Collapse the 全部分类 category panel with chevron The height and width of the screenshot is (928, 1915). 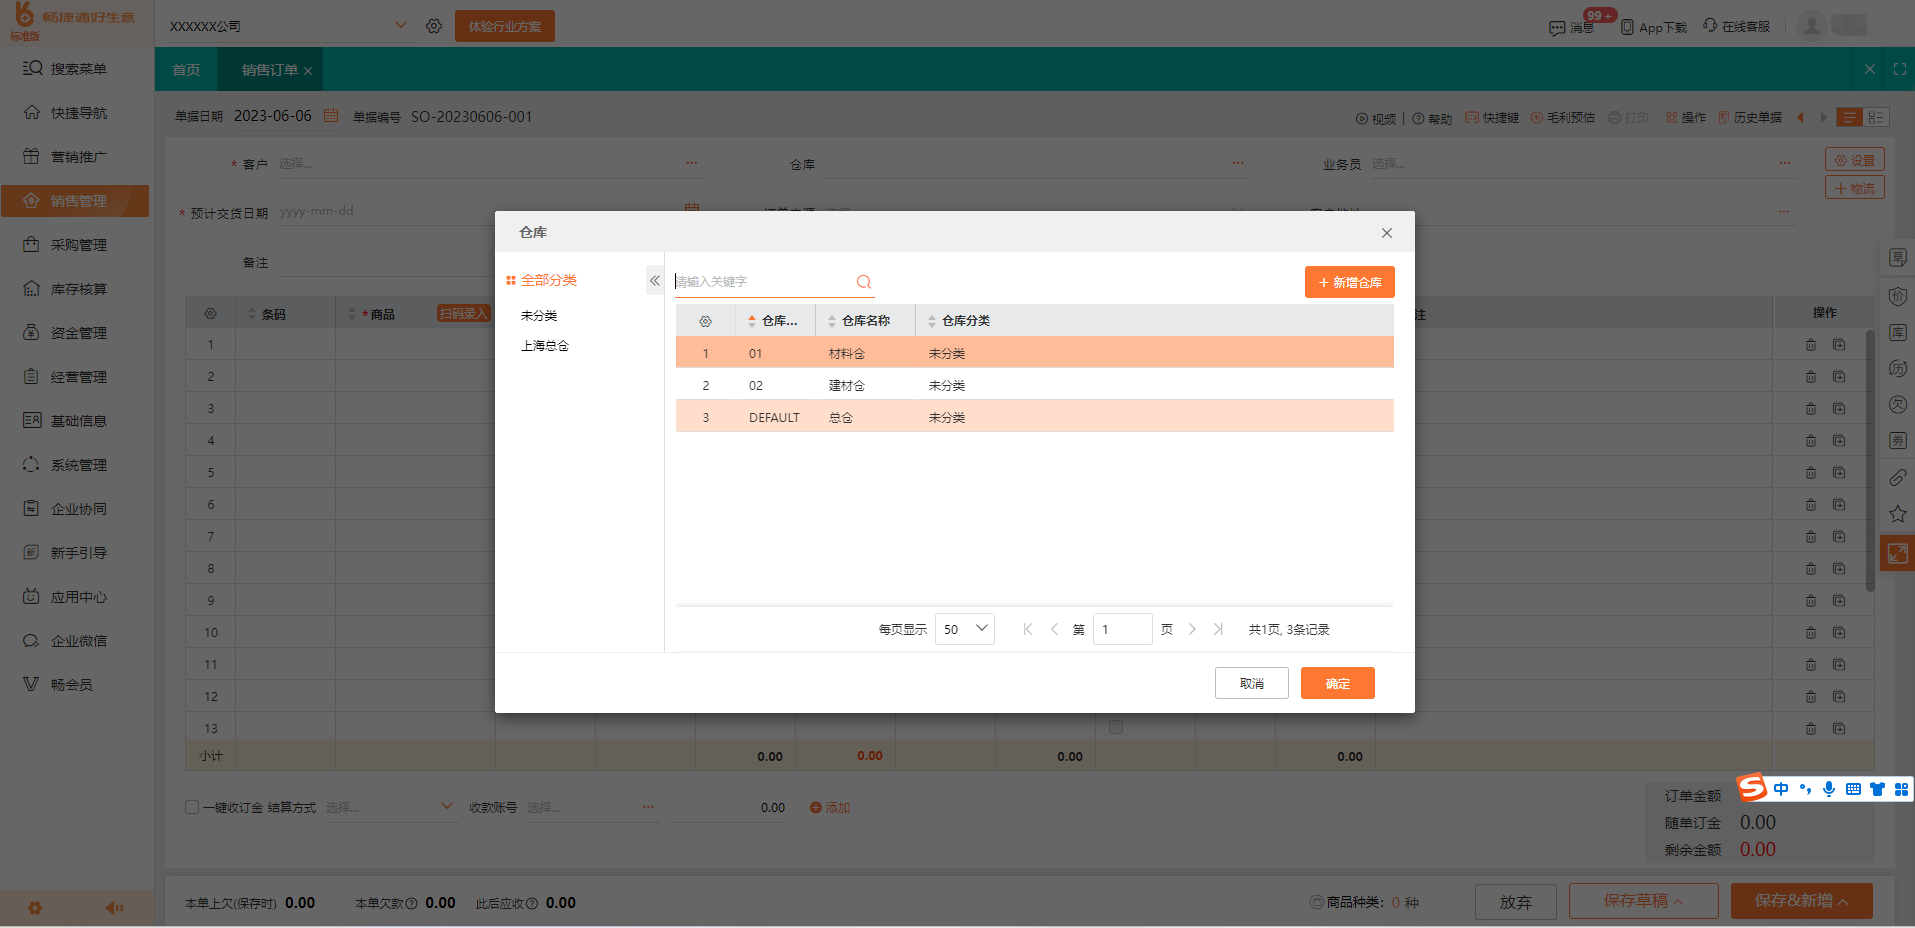point(655,280)
